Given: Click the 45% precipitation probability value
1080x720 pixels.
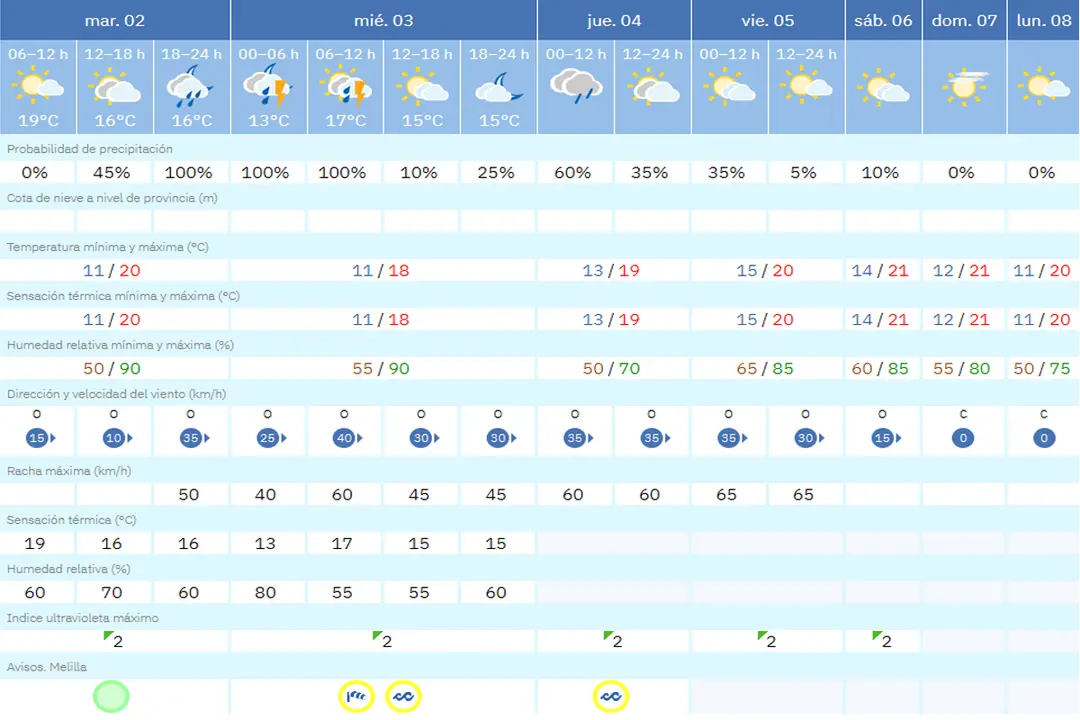Looking at the screenshot, I should pyautogui.click(x=112, y=172).
